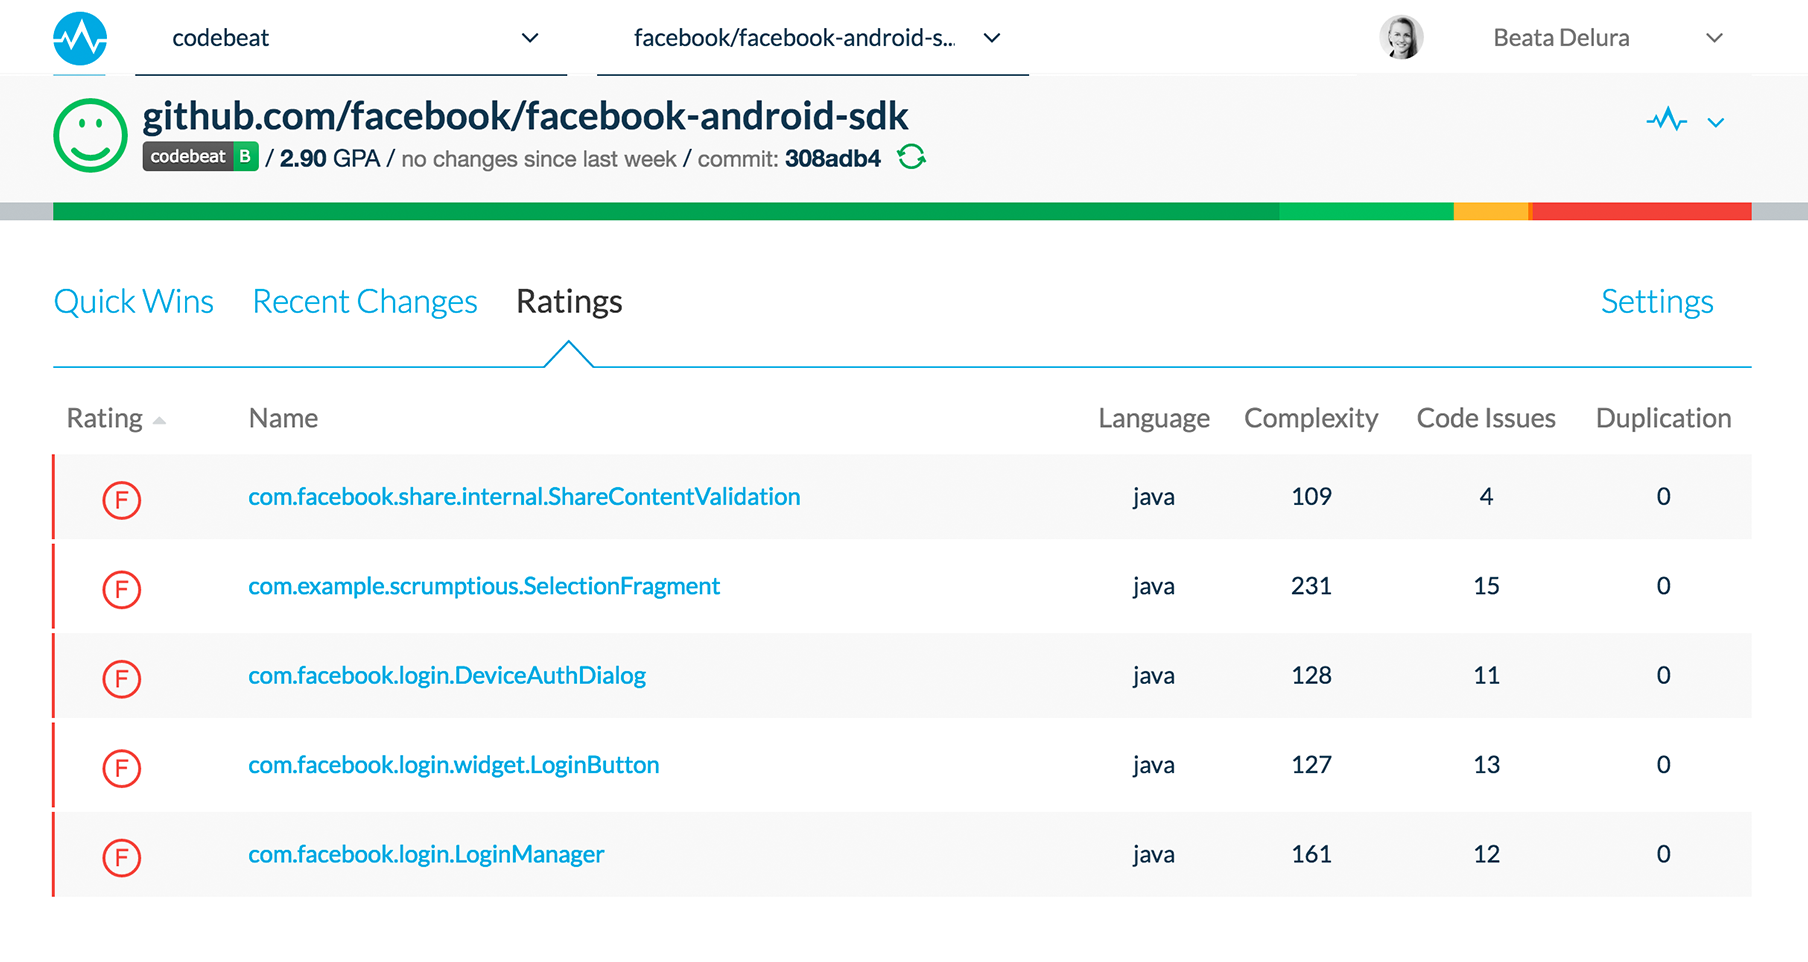The height and width of the screenshot is (962, 1808).
Task: Open the Beata Delura user menu
Action: coord(1608,38)
